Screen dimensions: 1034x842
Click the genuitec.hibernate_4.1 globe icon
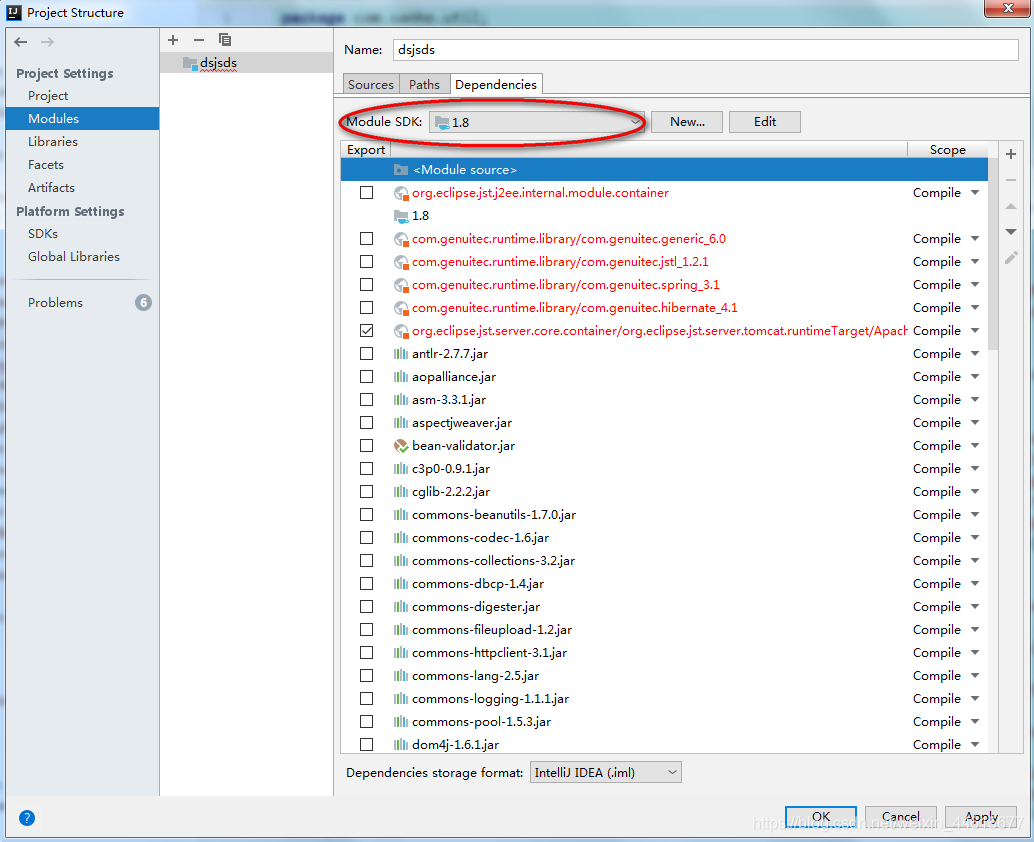point(400,308)
